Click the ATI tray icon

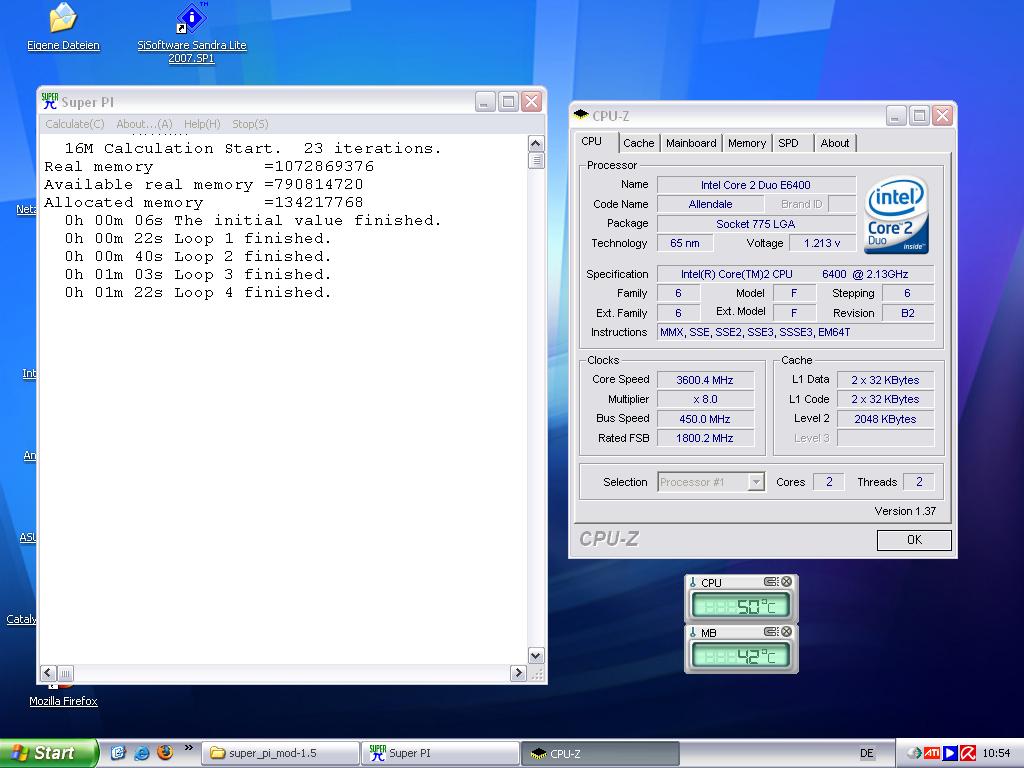pos(932,753)
